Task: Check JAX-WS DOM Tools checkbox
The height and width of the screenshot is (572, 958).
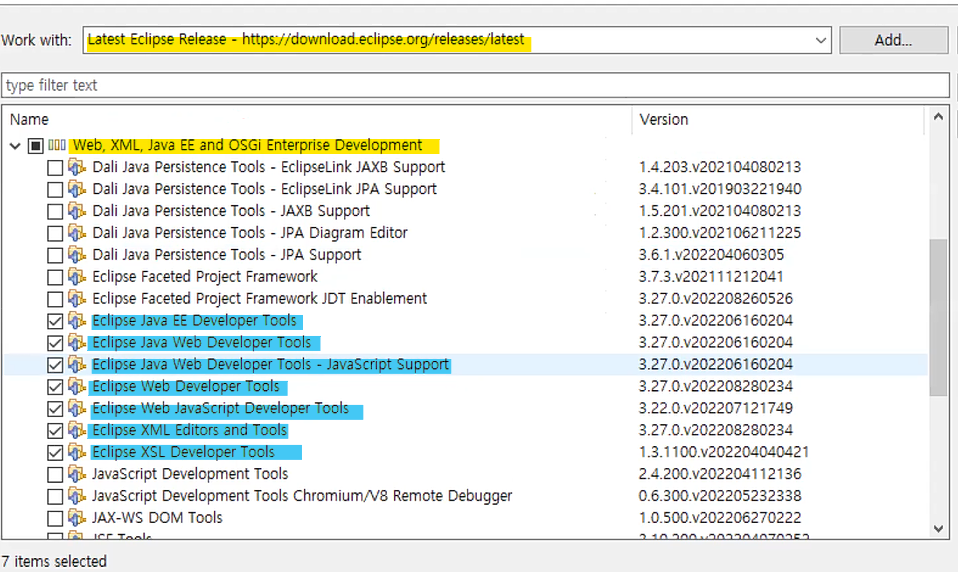Action: (55, 518)
